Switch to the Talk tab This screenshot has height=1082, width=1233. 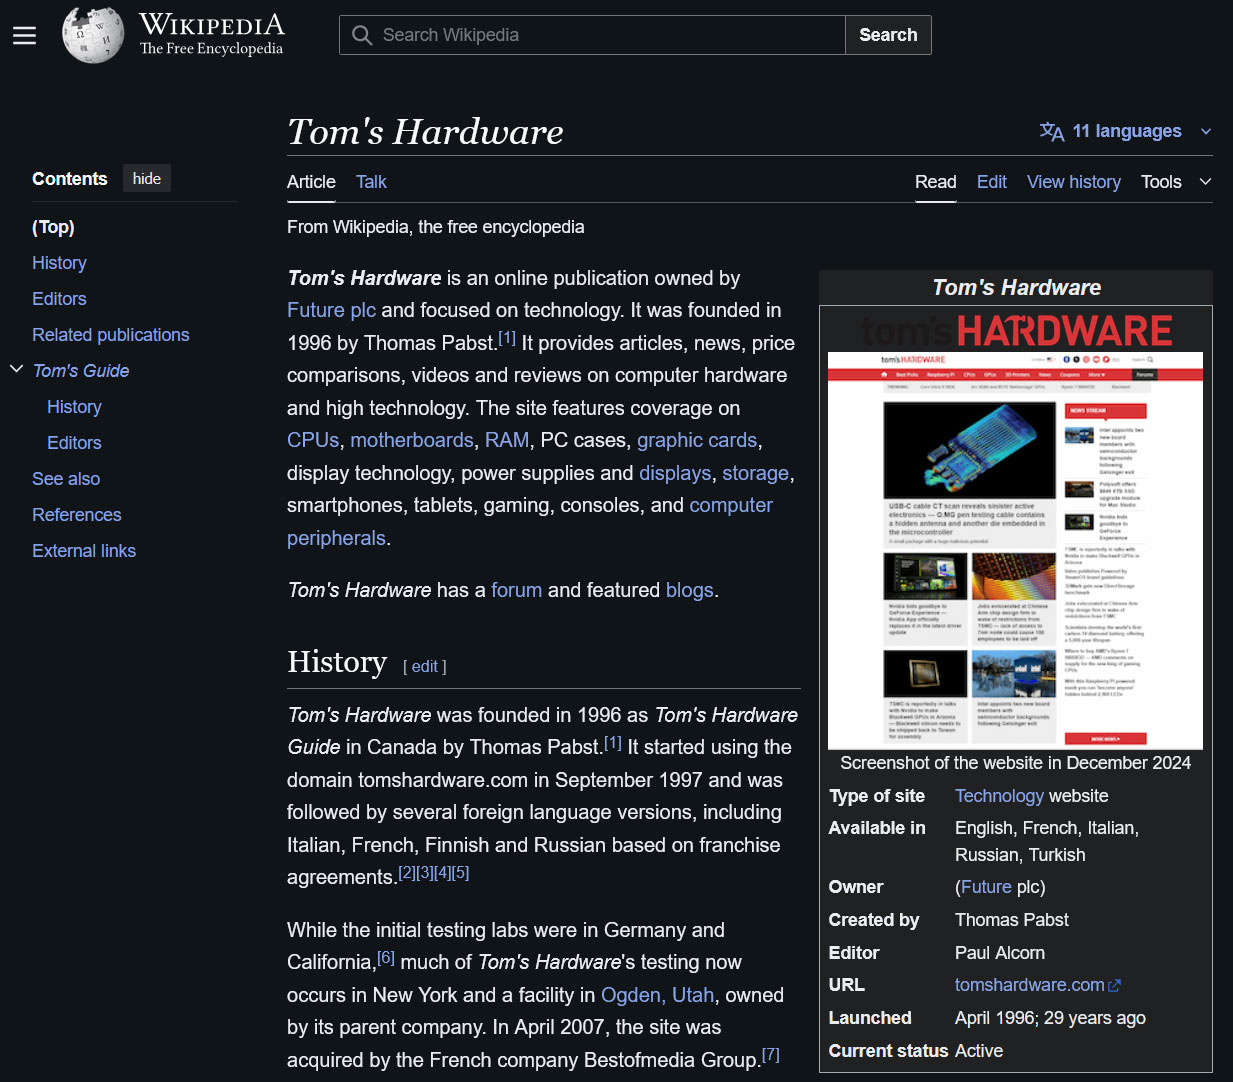[x=370, y=182]
